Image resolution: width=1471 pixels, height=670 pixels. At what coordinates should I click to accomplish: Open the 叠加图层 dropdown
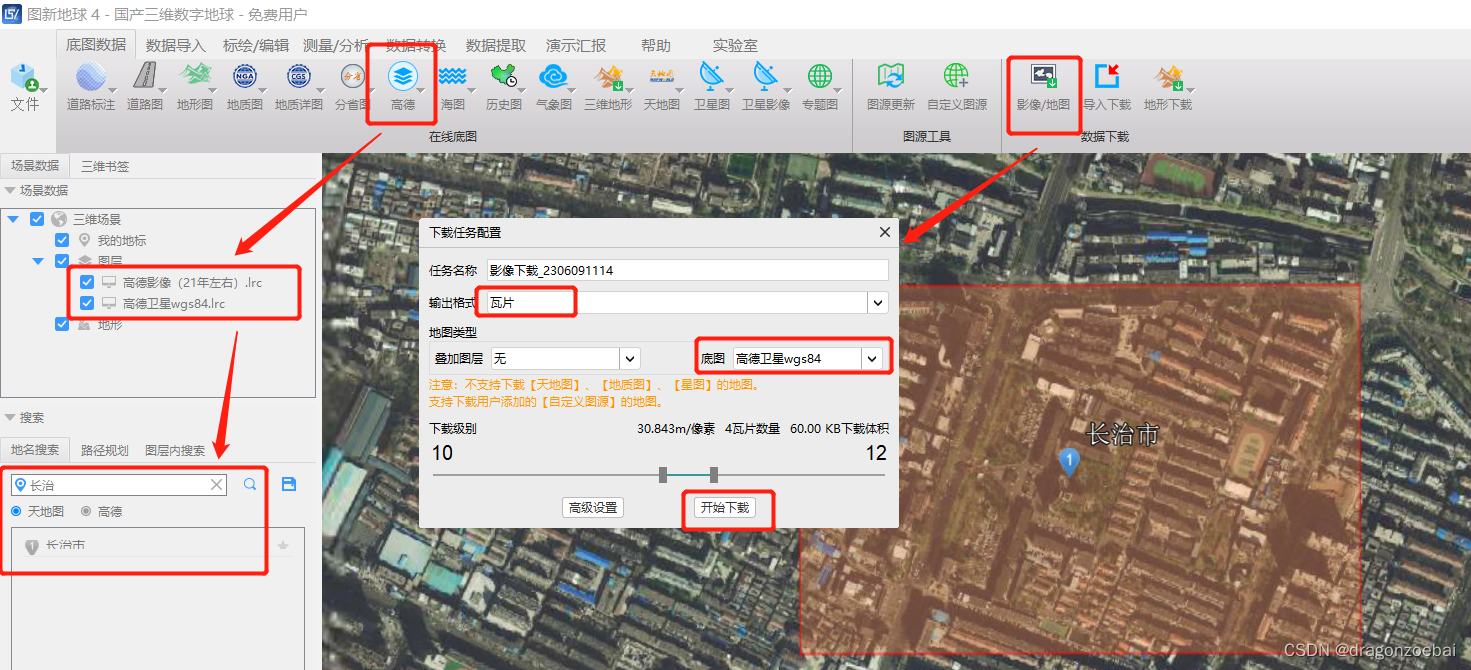630,358
